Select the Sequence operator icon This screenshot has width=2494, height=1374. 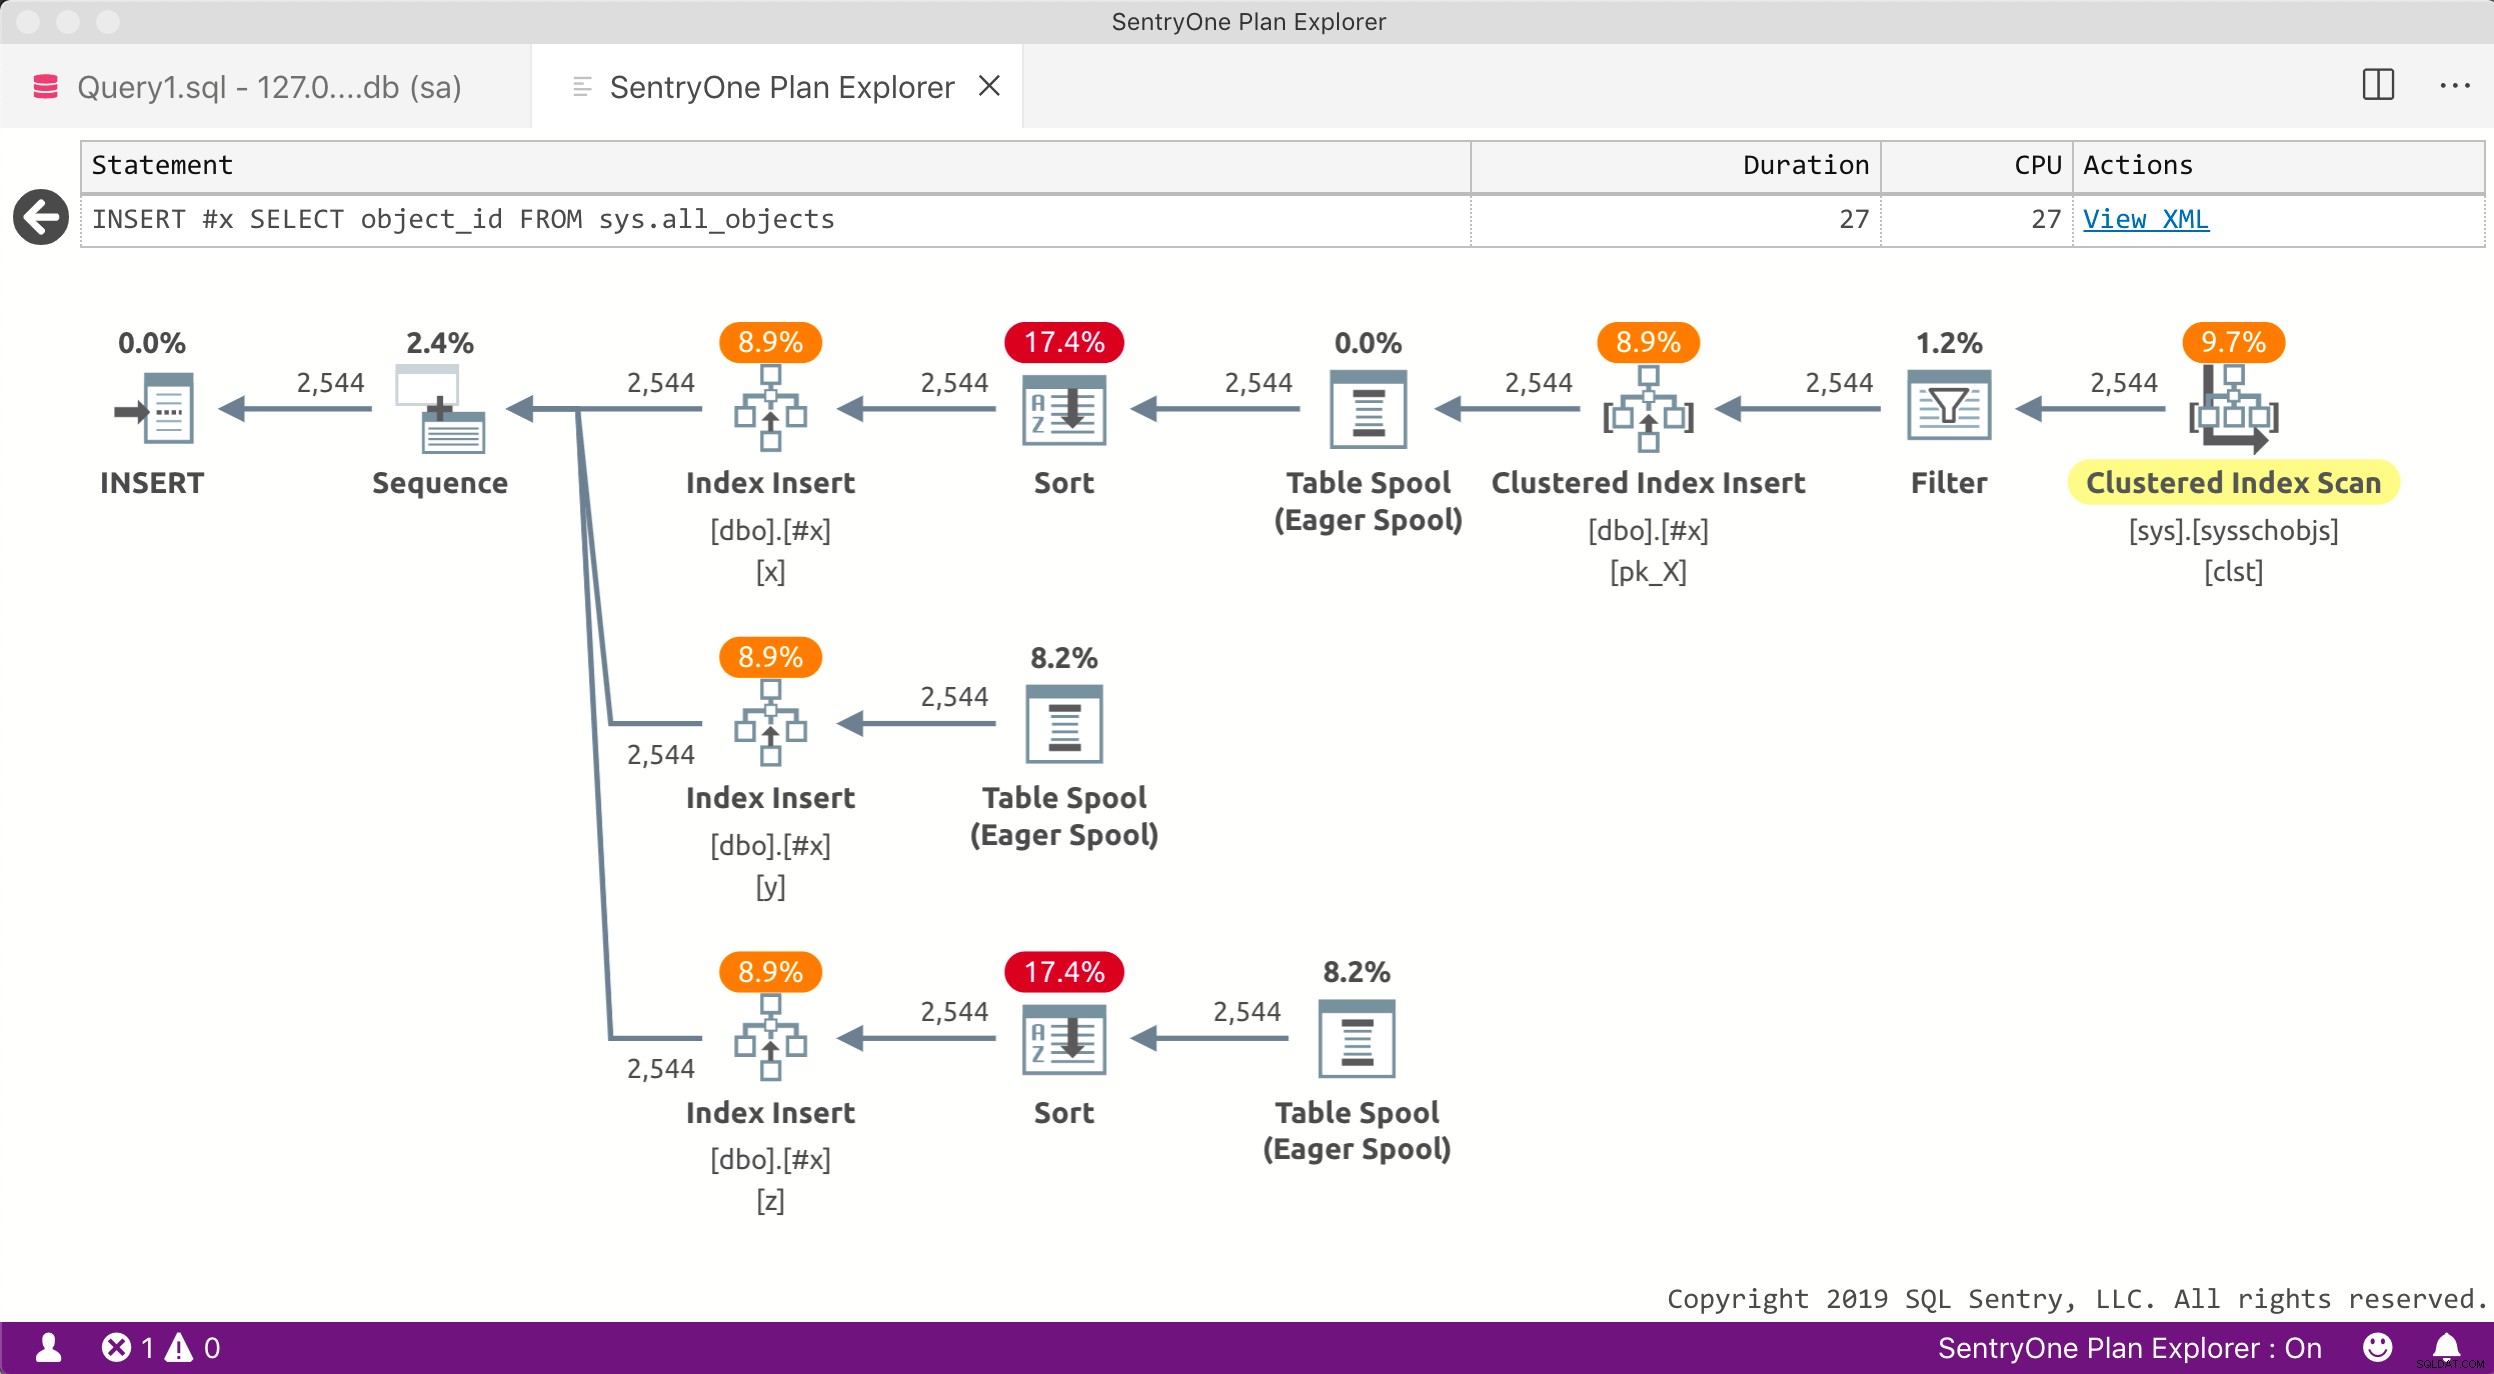click(440, 408)
